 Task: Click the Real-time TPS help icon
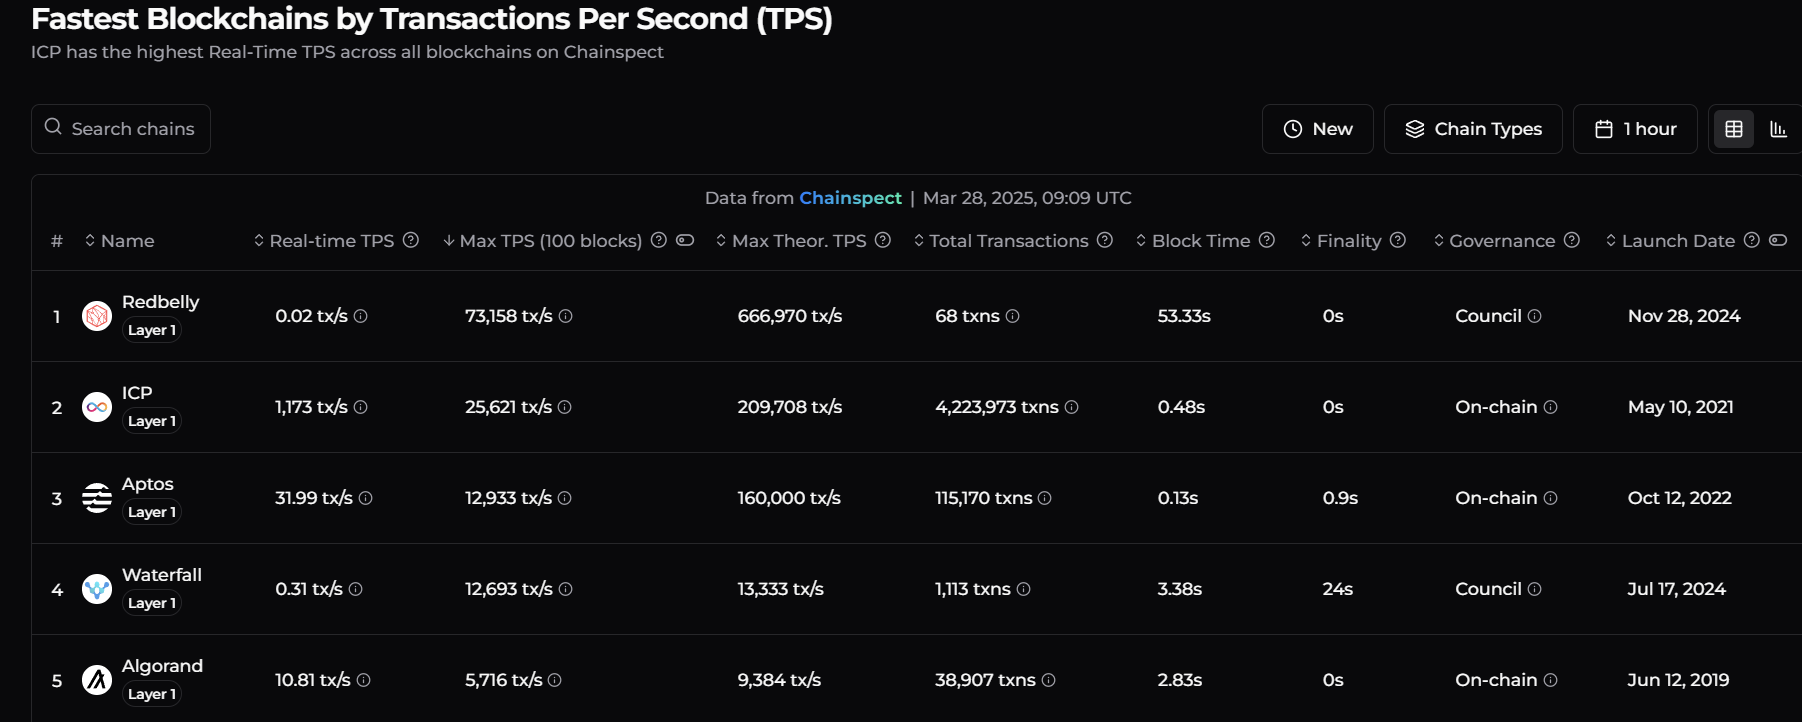tap(411, 240)
